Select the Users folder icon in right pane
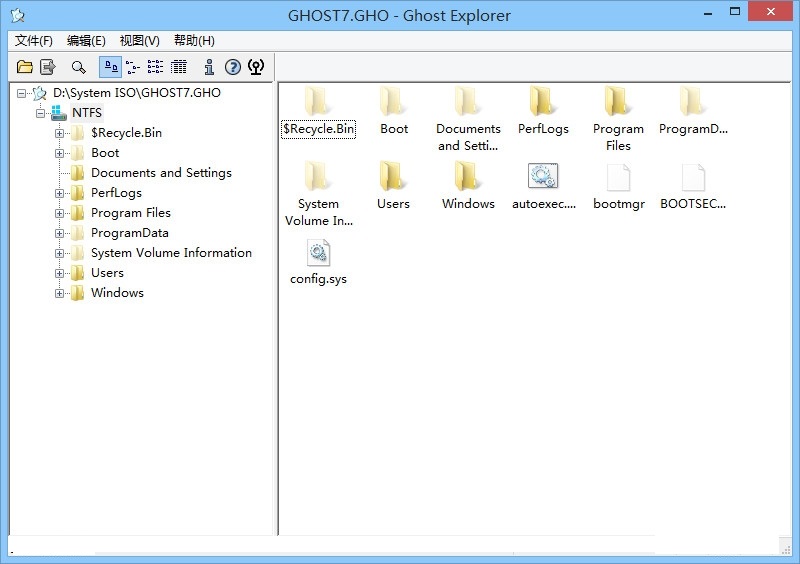This screenshot has height=564, width=800. tap(392, 177)
